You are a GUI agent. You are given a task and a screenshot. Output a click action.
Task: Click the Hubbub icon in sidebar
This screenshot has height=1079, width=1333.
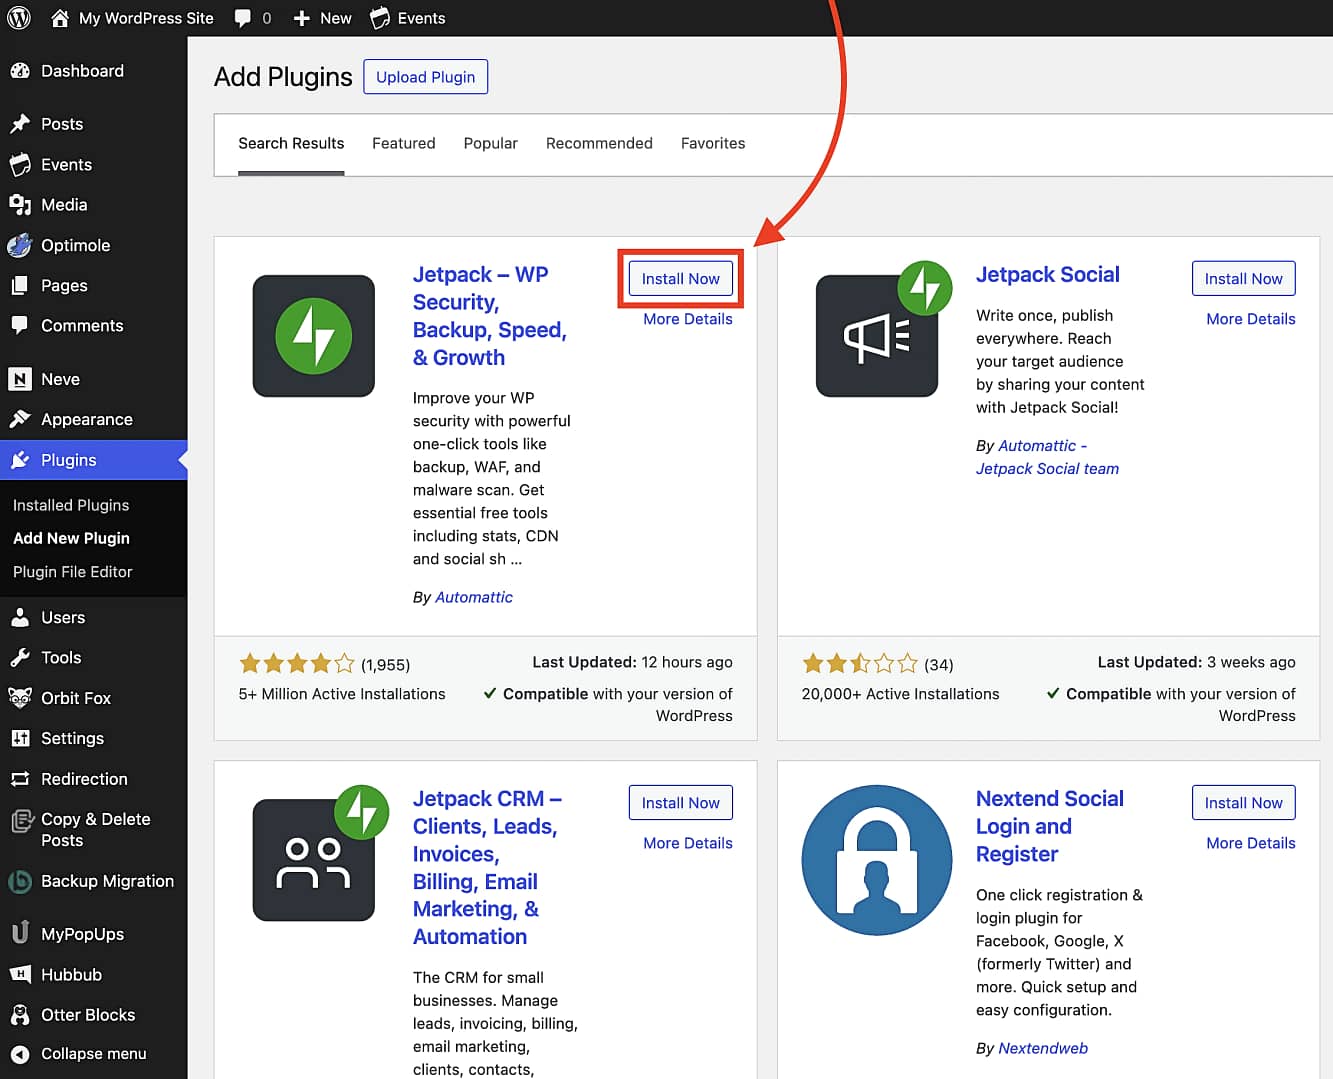(x=20, y=975)
